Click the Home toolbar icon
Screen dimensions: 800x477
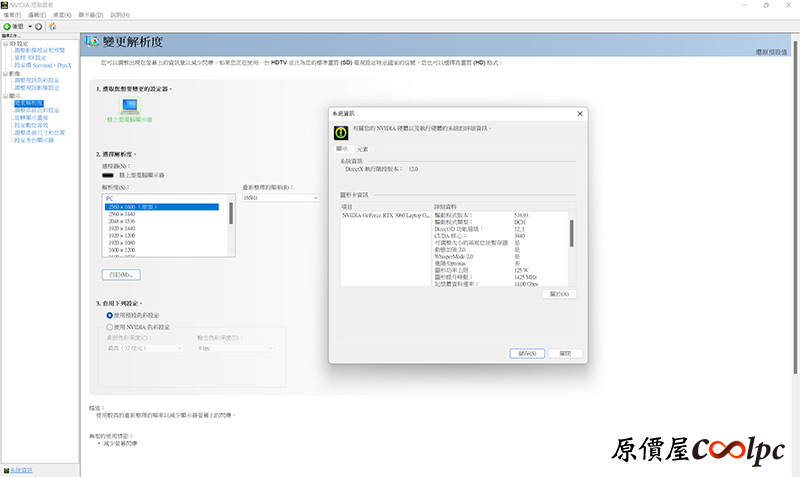53,27
